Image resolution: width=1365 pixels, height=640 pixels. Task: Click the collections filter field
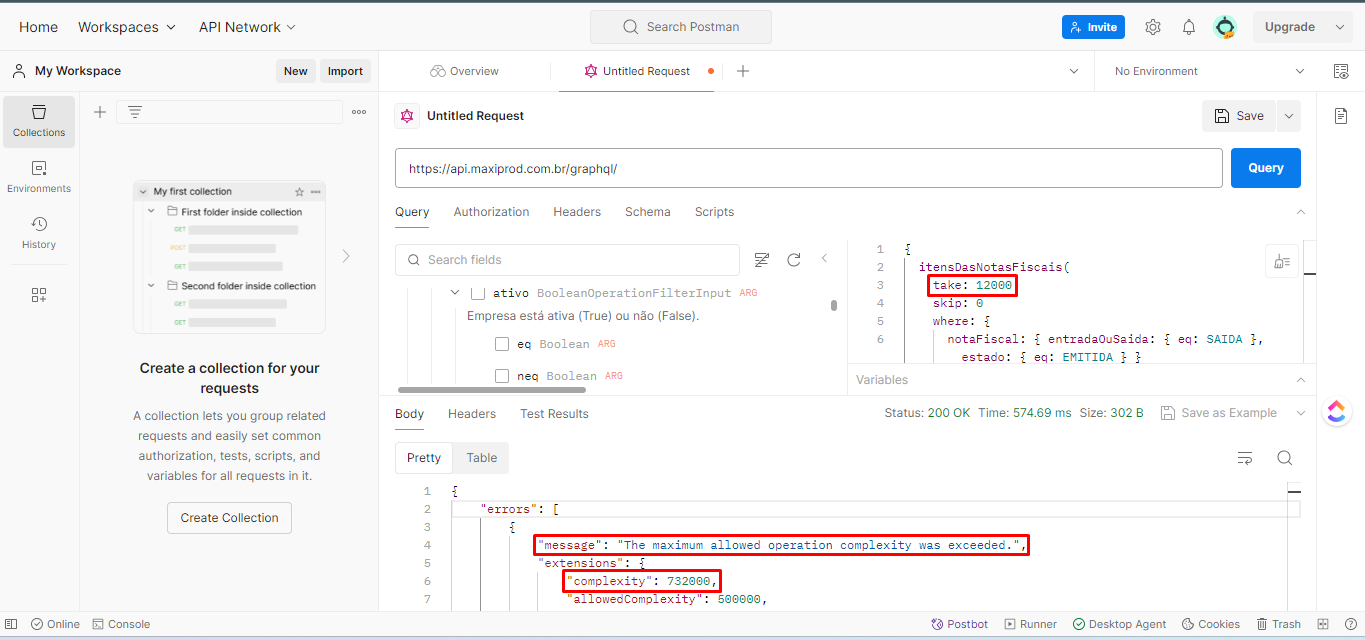point(230,112)
